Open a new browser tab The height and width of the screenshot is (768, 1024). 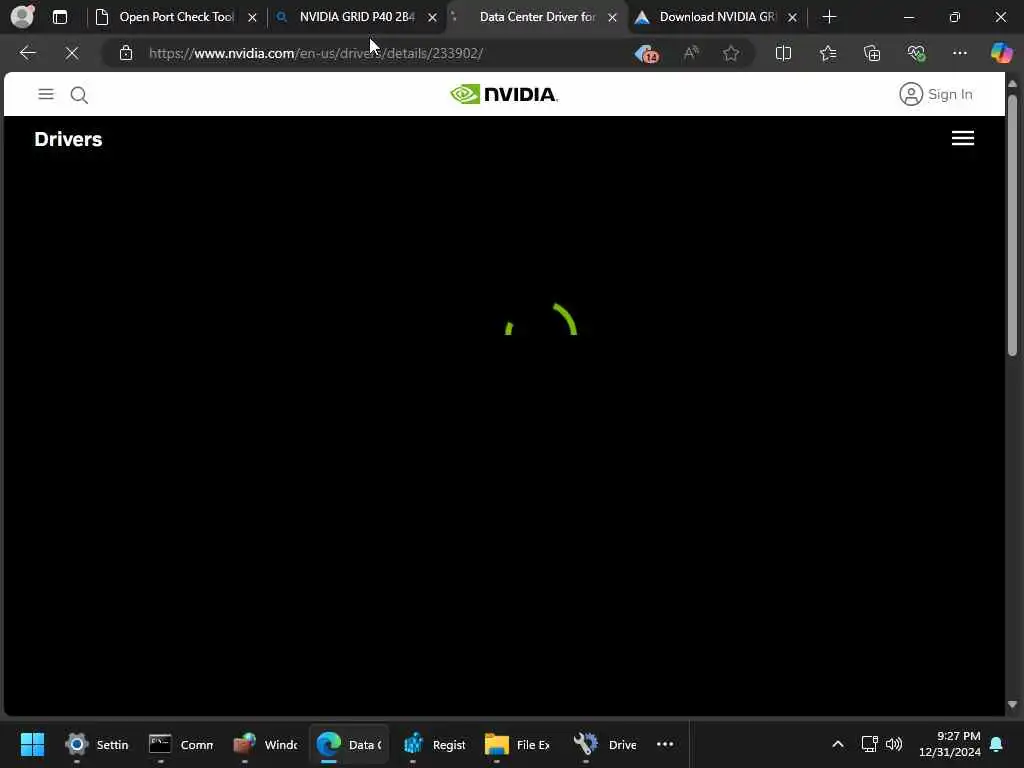pyautogui.click(x=829, y=17)
